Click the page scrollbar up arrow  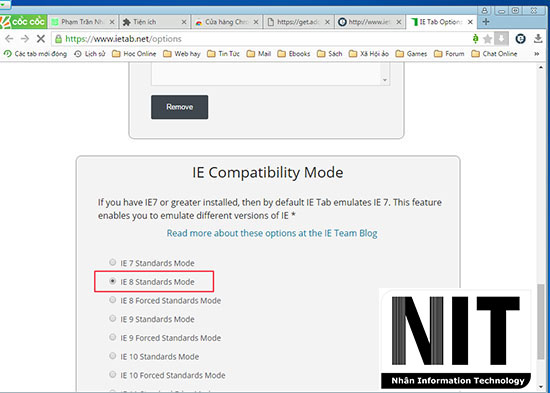point(541,67)
